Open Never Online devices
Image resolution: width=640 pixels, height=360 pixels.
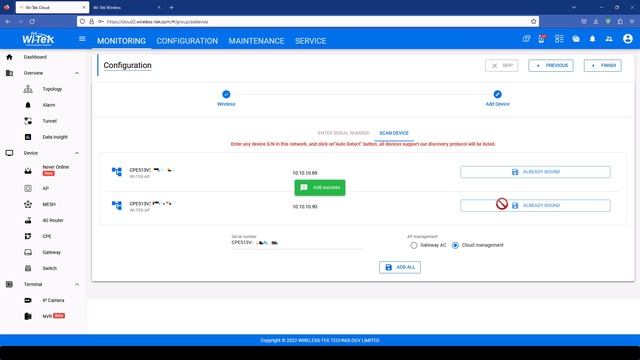click(x=56, y=167)
